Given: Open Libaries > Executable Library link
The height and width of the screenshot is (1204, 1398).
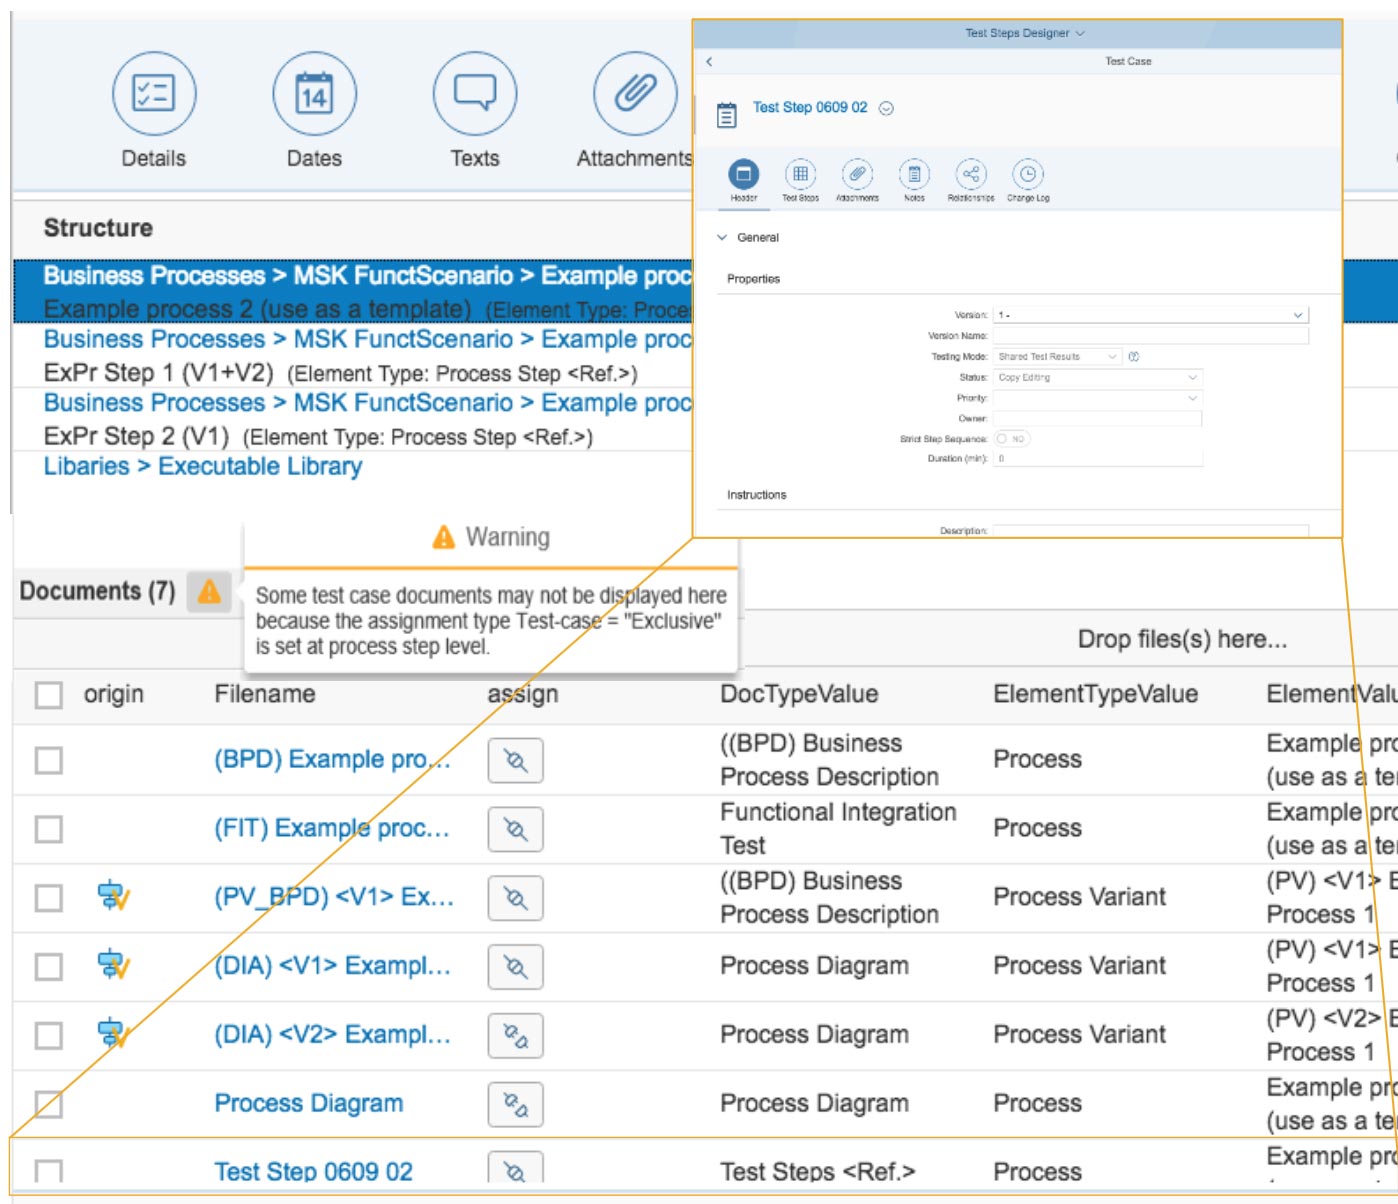Looking at the screenshot, I should 202,467.
